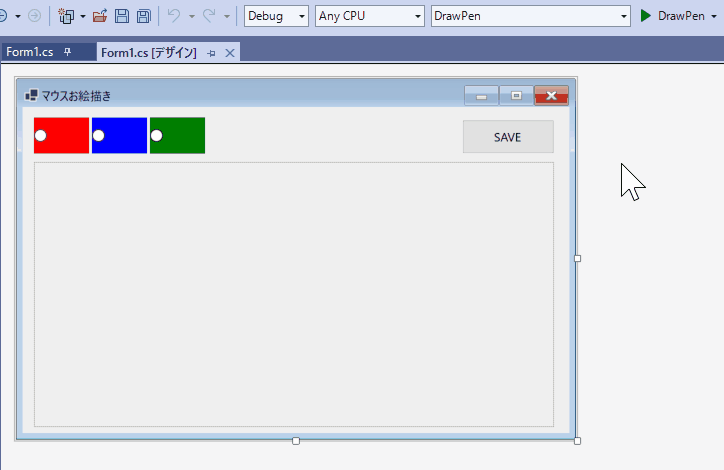Click the SAVE button on form

point(508,137)
